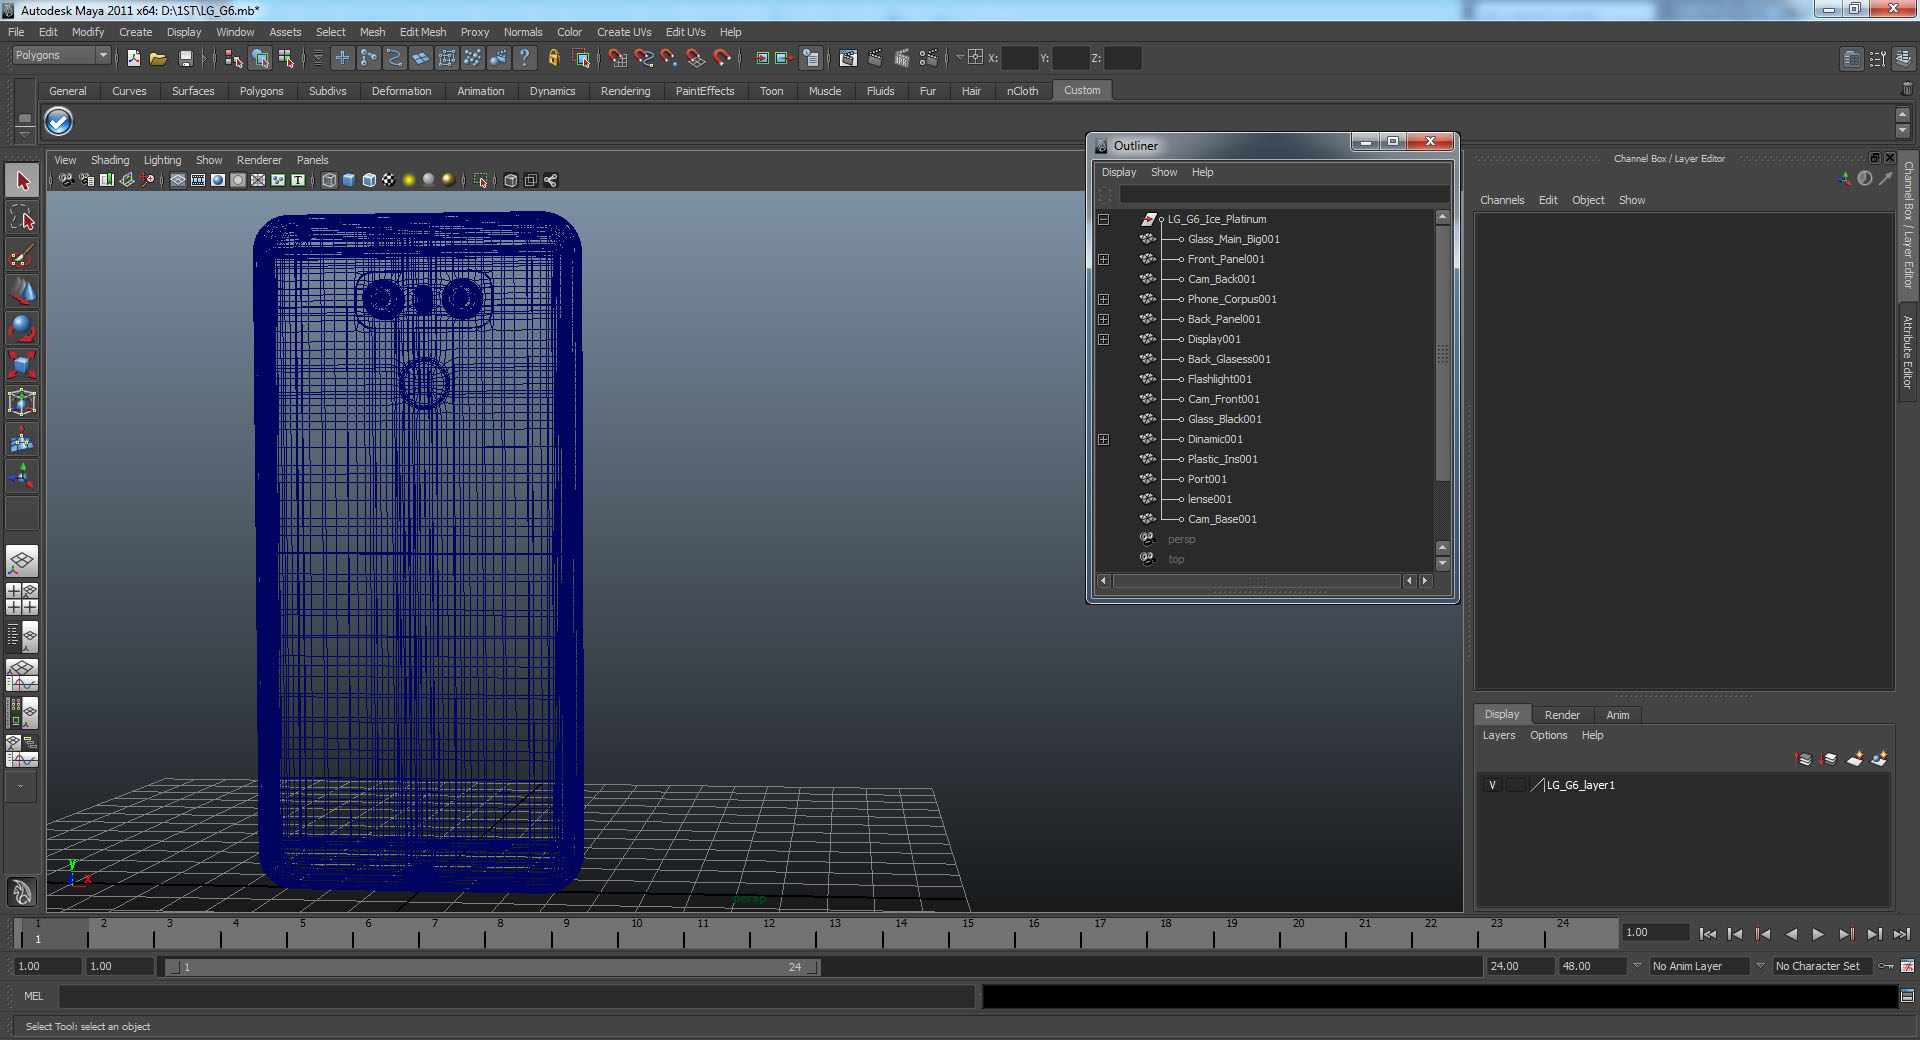Click the play backwards button
The image size is (1920, 1040).
coord(1791,934)
